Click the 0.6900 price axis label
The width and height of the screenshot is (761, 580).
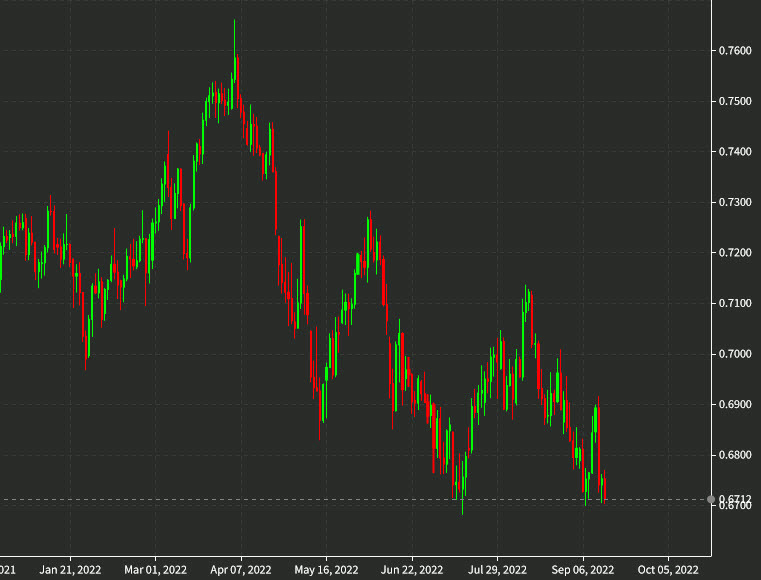coord(735,404)
